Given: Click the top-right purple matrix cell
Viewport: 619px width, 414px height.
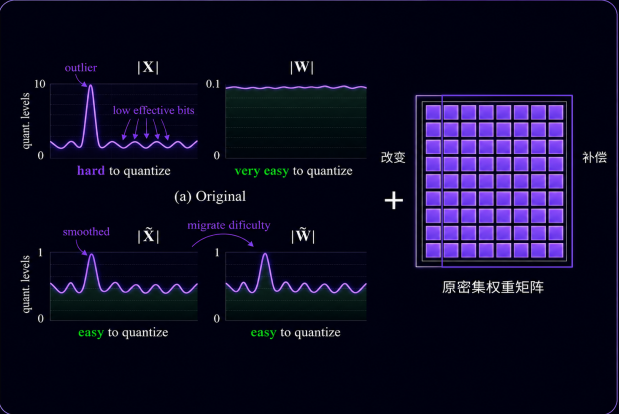Looking at the screenshot, I should [556, 112].
